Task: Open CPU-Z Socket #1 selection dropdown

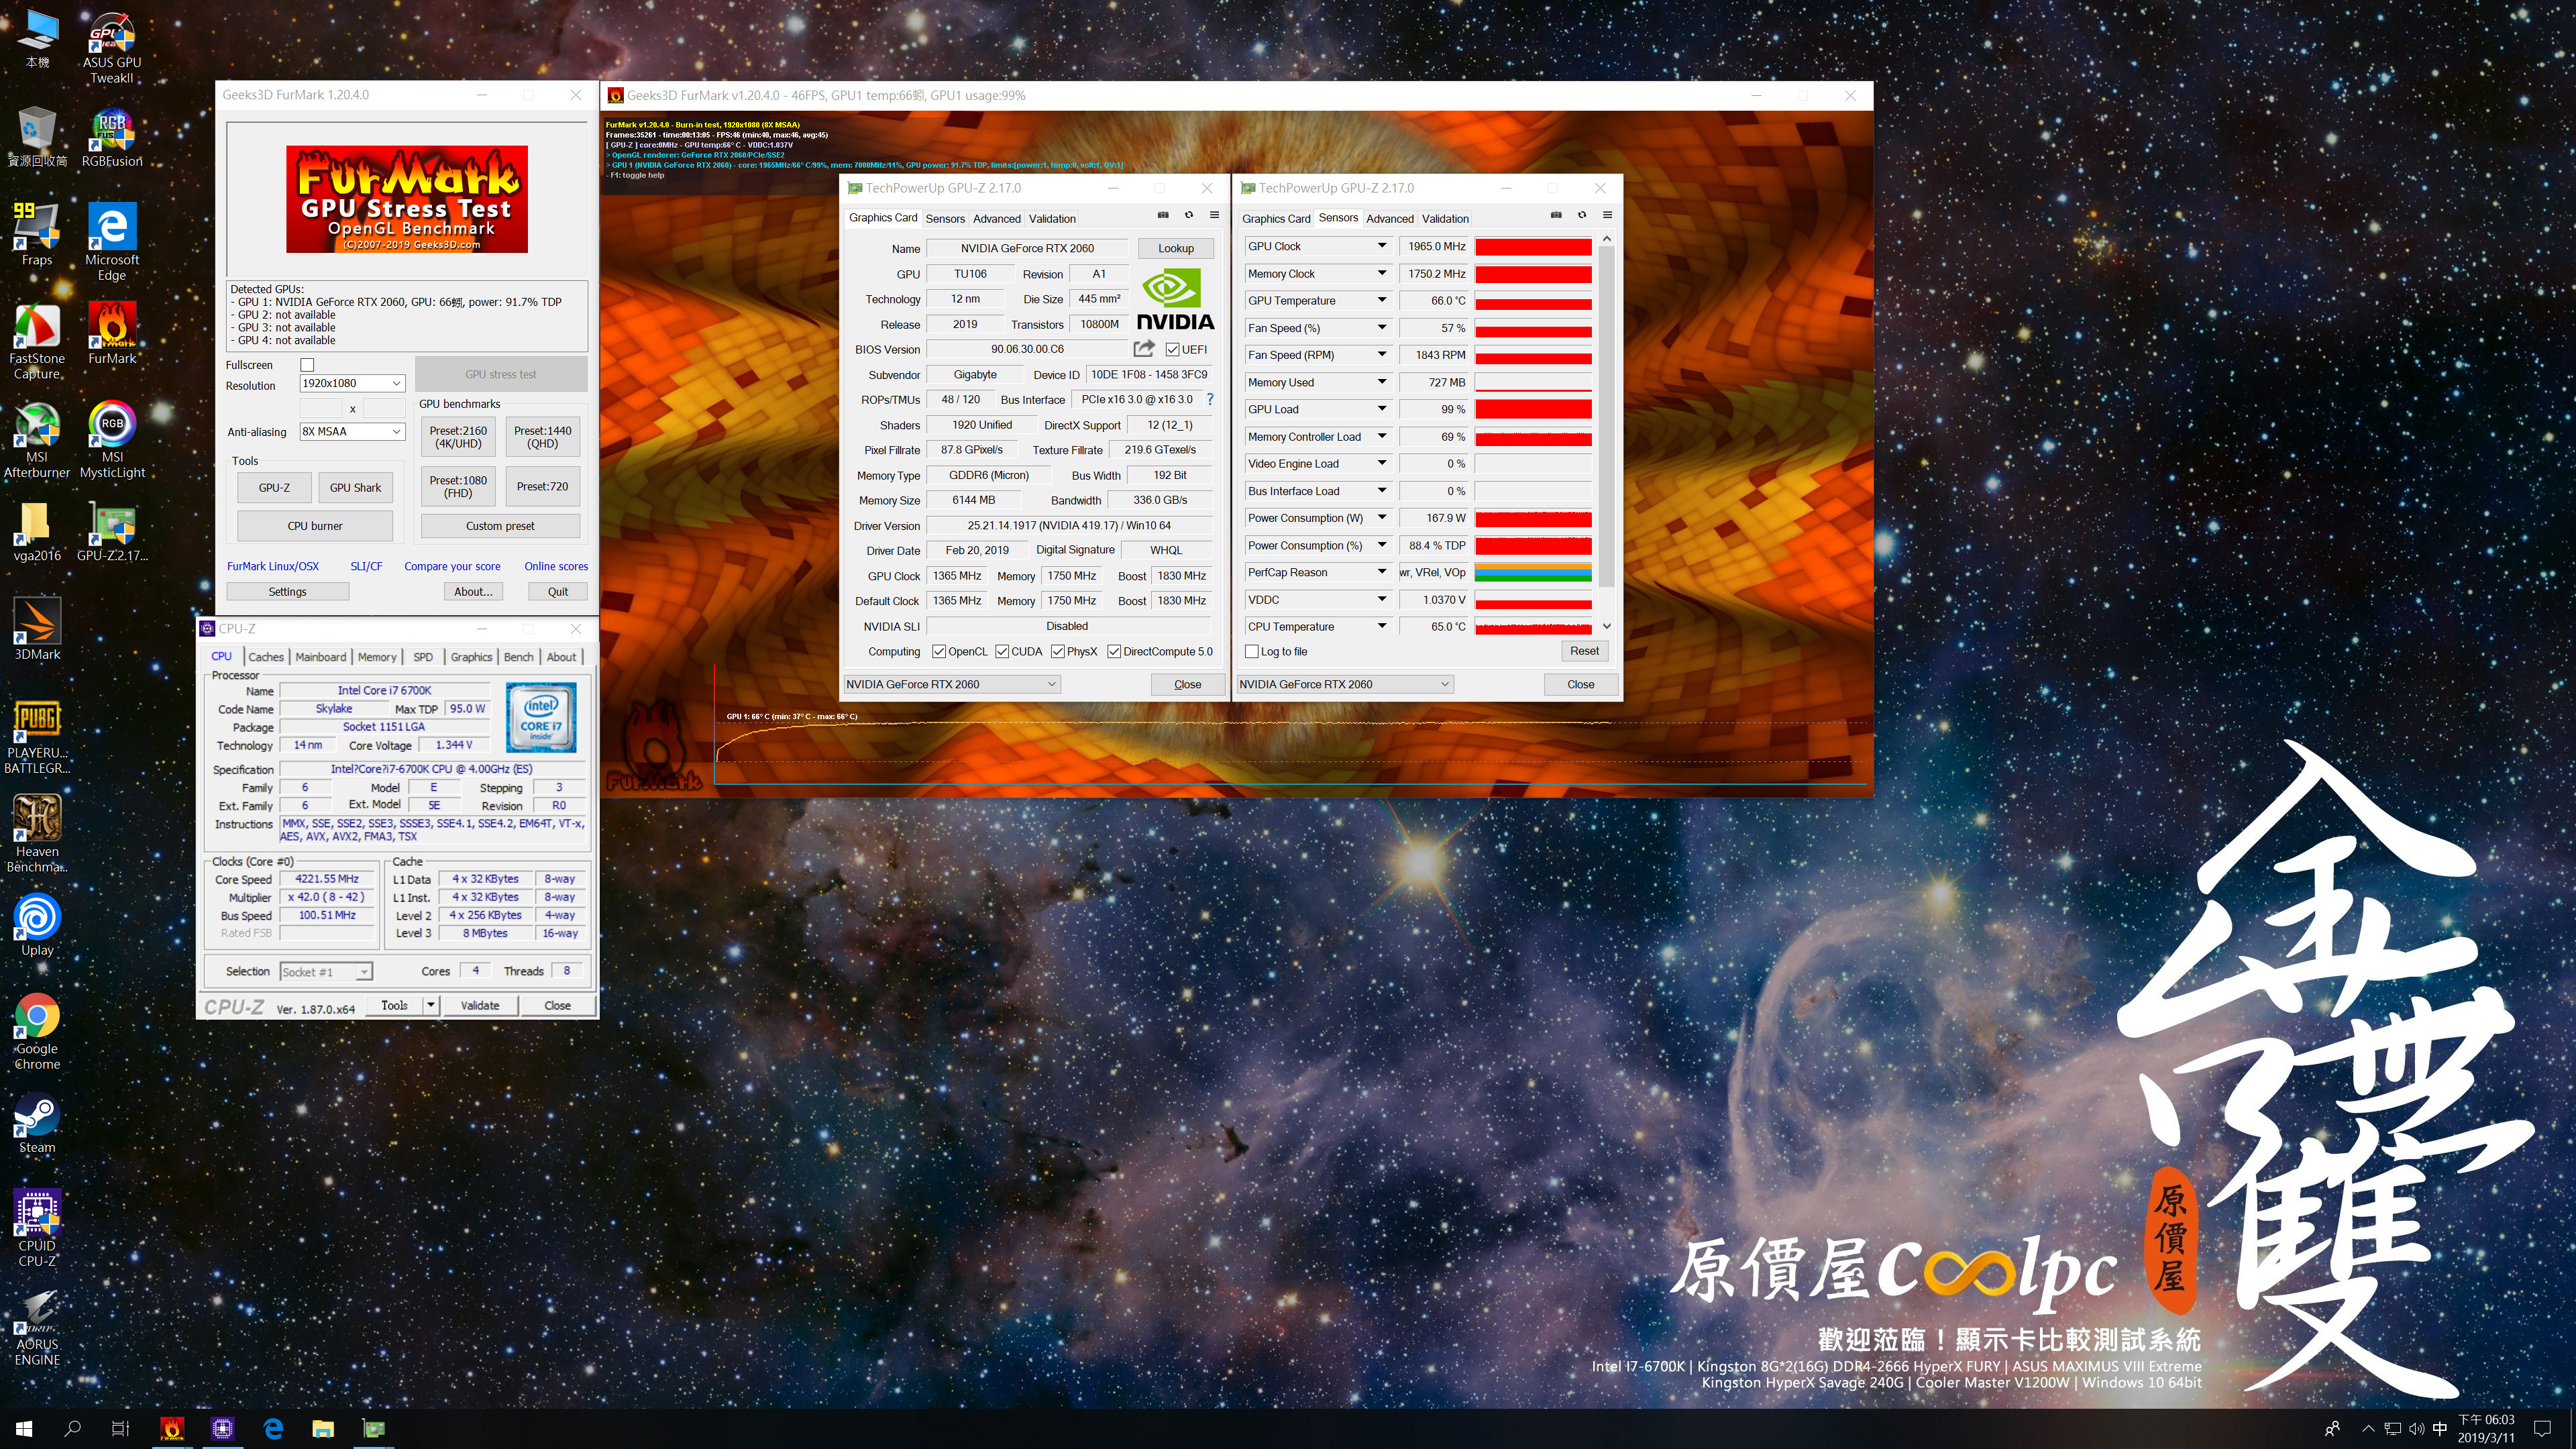Action: point(326,971)
